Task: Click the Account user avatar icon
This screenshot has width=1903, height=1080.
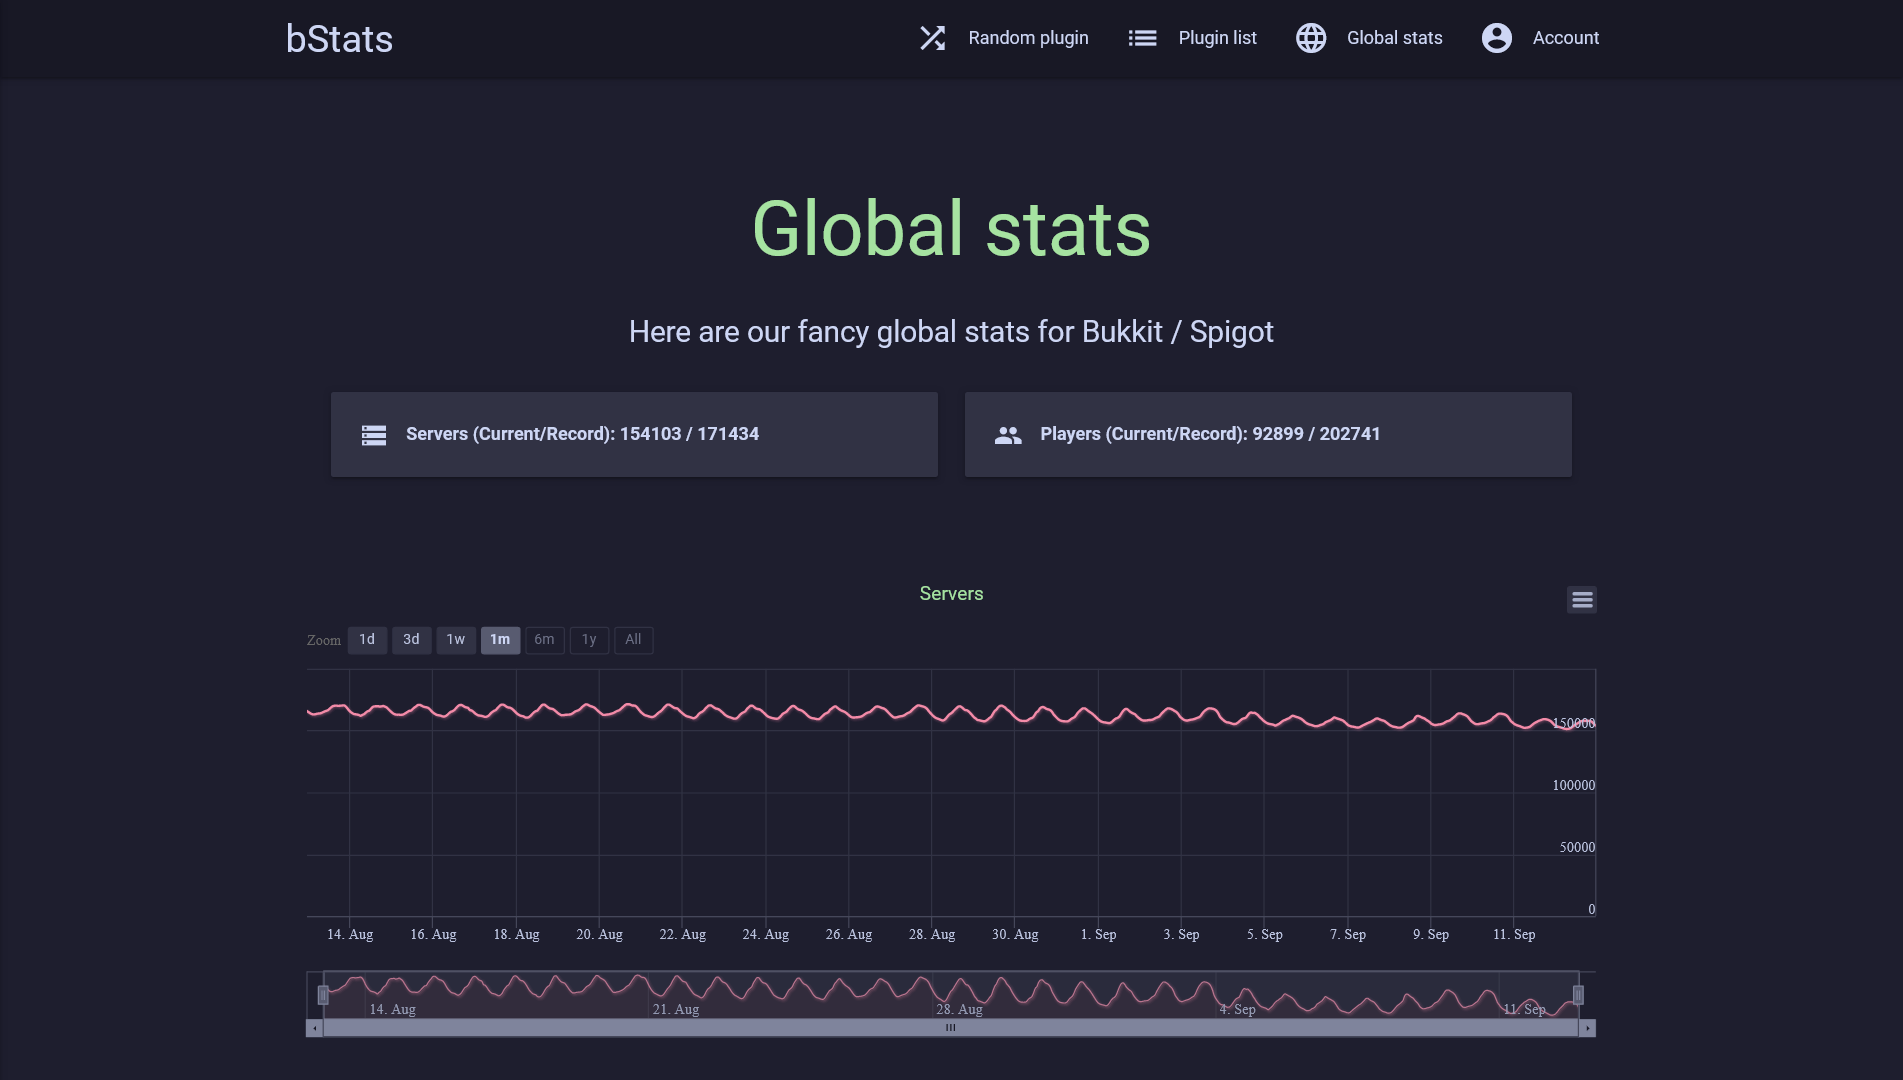Action: (1497, 38)
